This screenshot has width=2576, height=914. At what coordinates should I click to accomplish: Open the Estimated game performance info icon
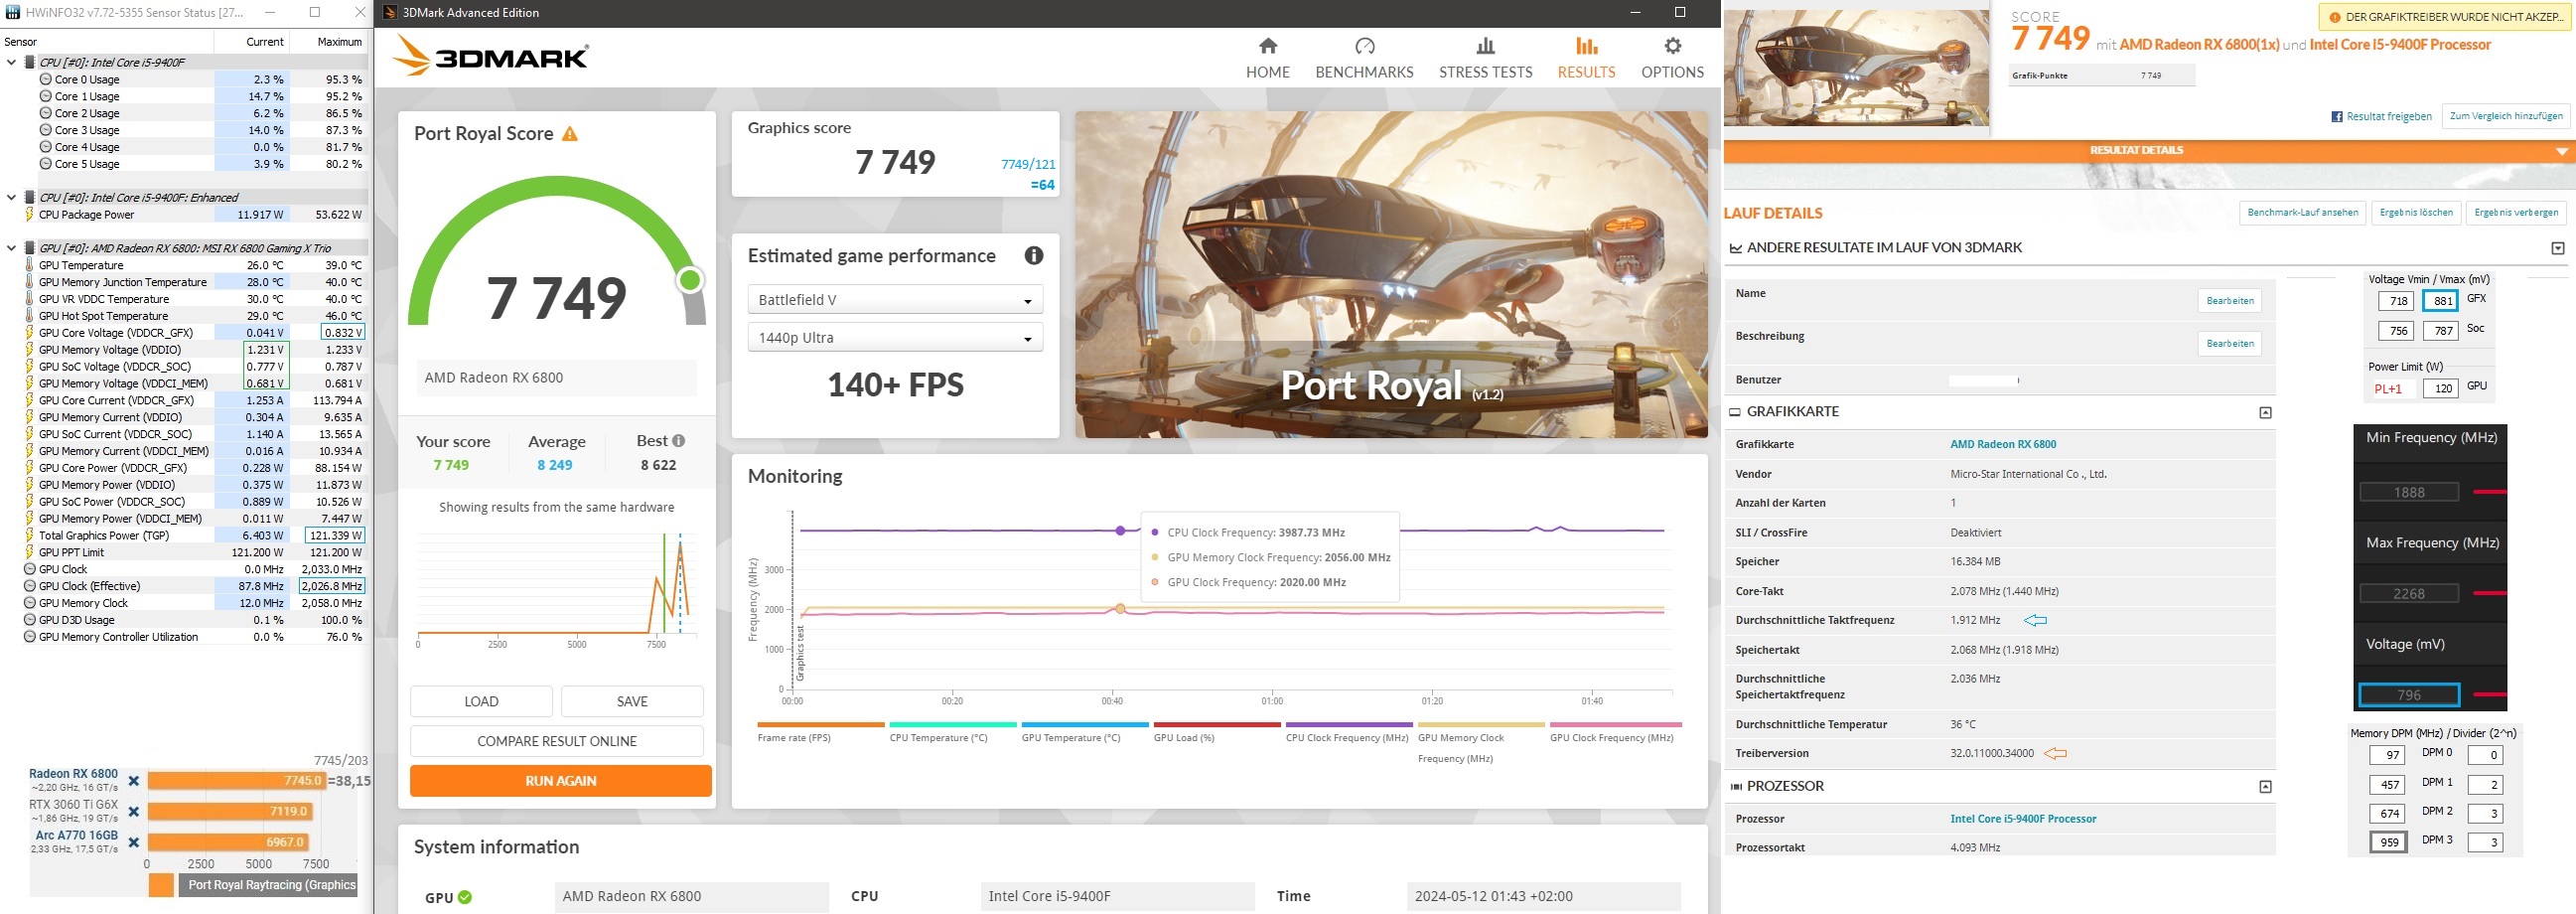coord(1034,256)
